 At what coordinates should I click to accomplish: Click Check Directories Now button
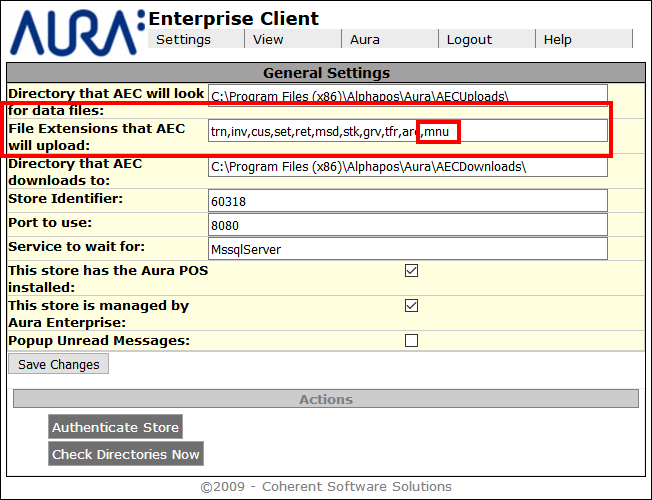pos(126,454)
